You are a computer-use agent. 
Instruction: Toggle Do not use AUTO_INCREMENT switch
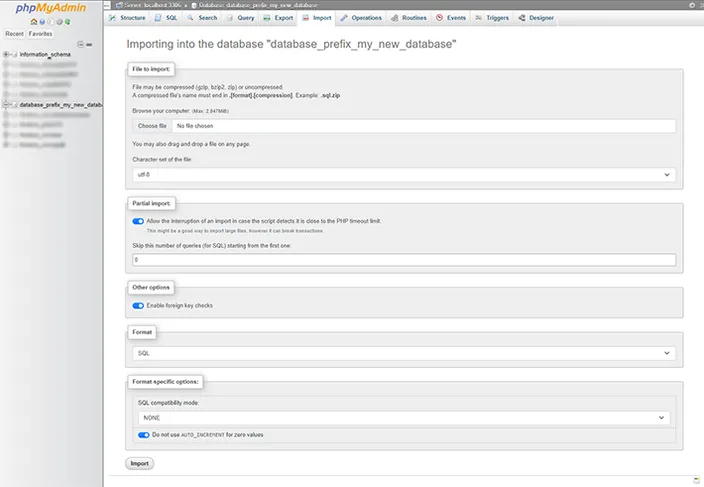[144, 435]
